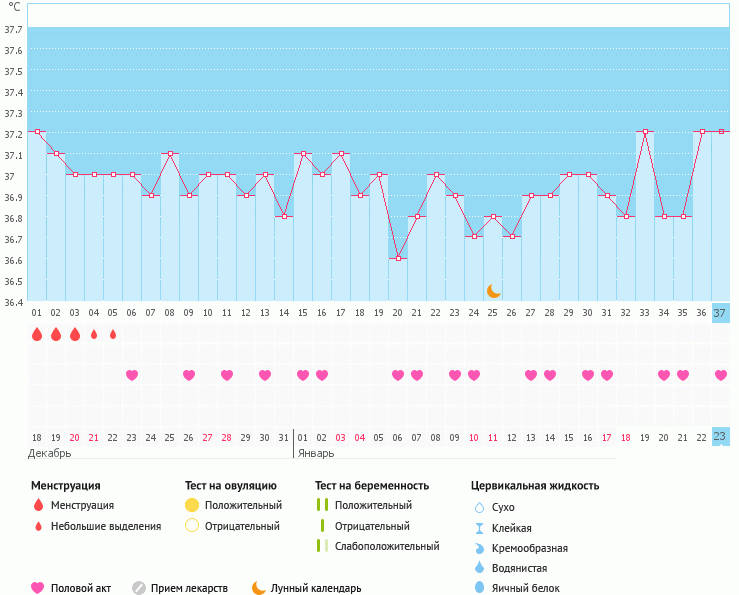Click the Слабоположительный legend label
Screen dimensions: 739x595
(387, 546)
